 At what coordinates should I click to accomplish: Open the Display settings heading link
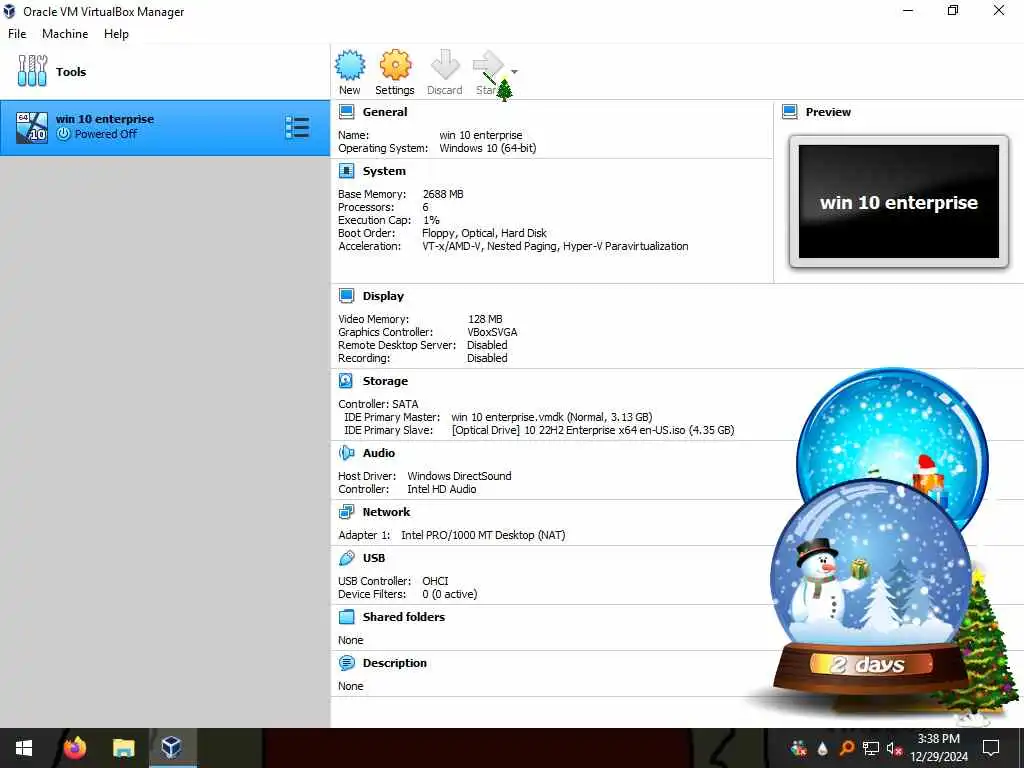click(x=383, y=296)
